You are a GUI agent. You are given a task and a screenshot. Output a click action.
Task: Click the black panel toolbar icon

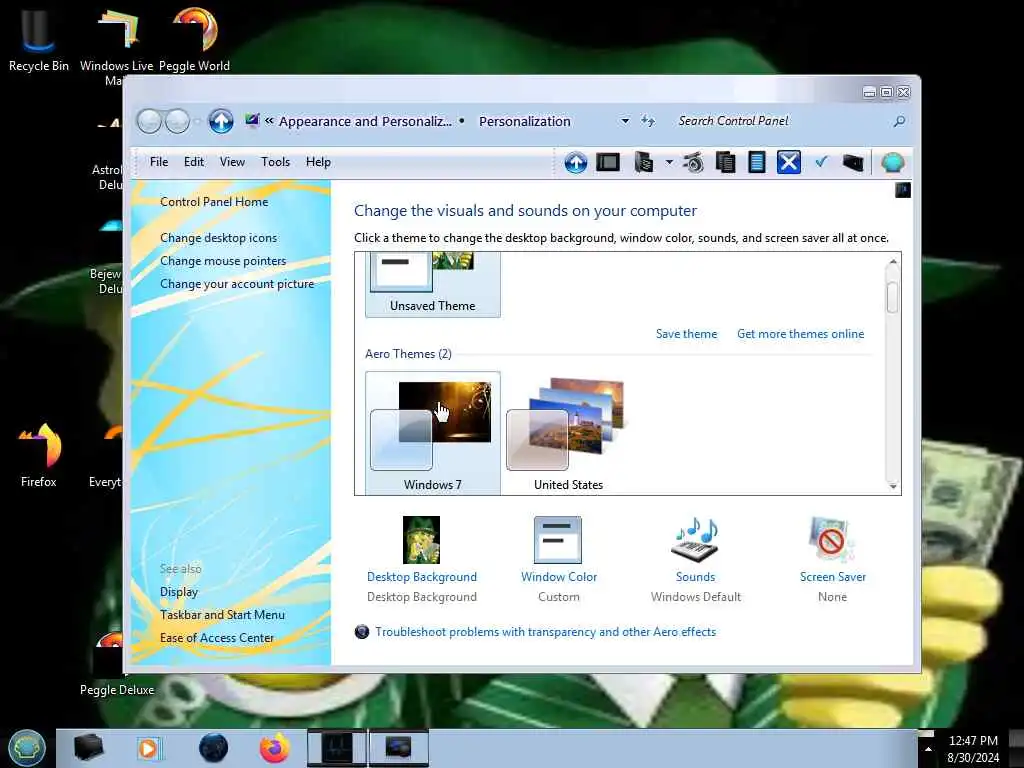pos(608,162)
